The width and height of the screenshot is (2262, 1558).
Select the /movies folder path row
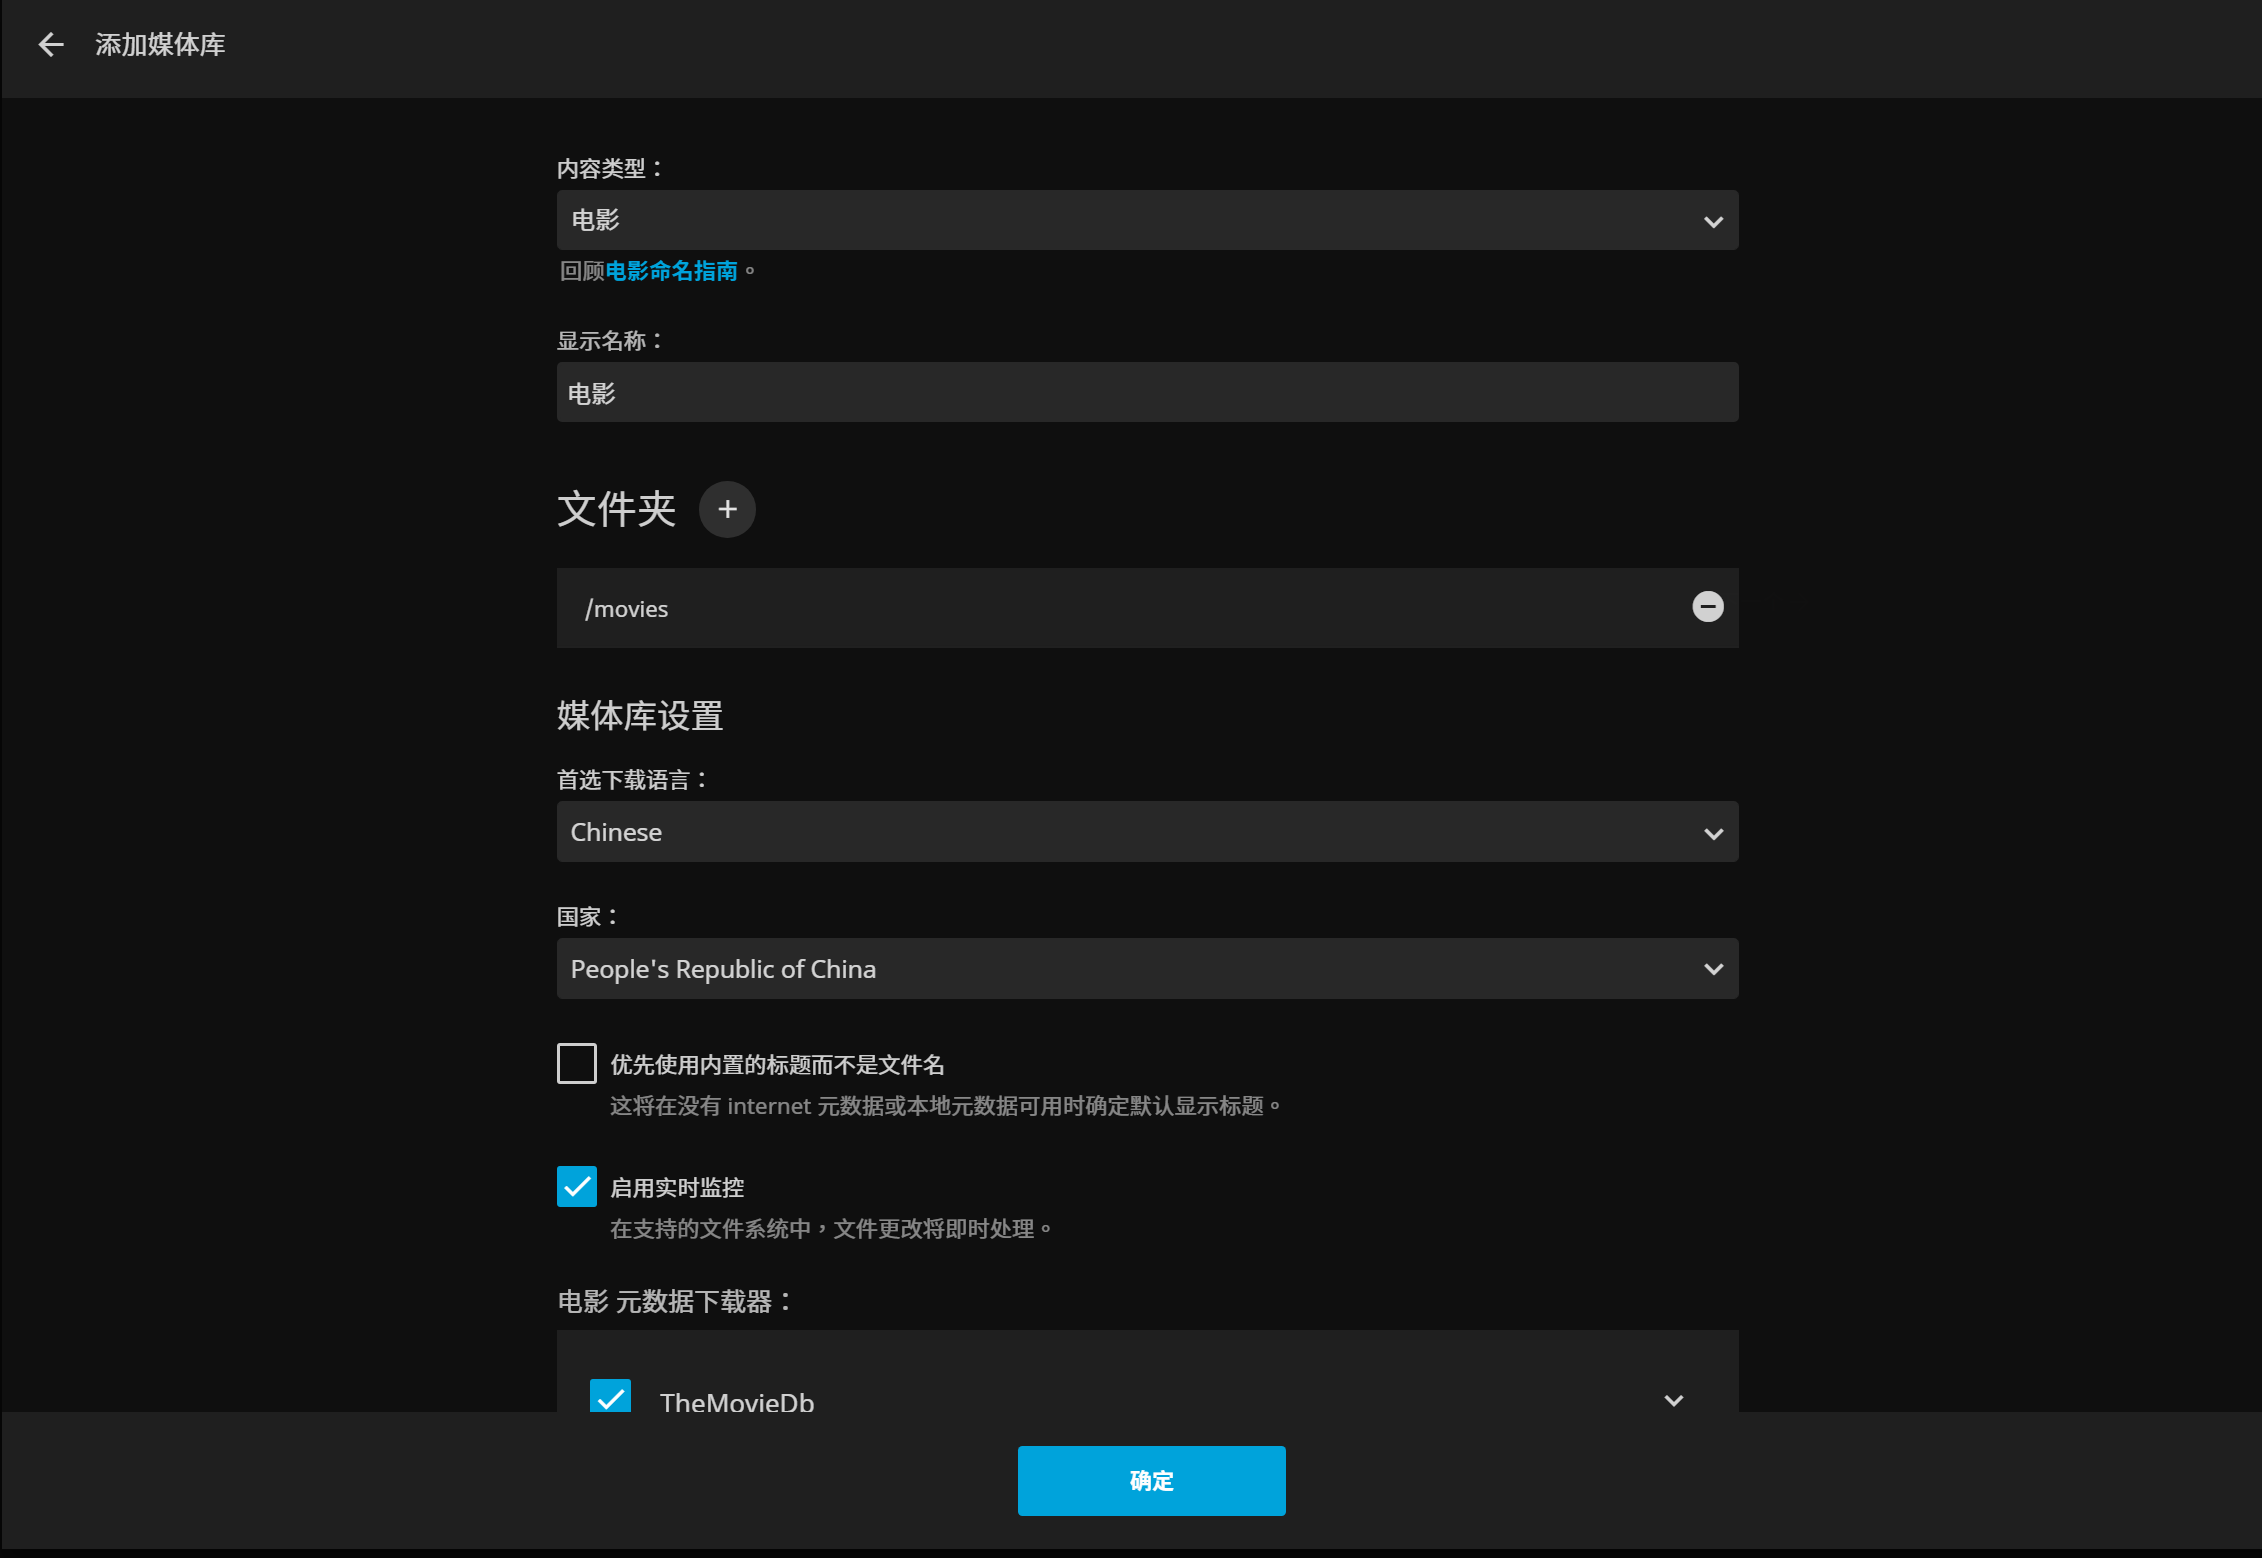pyautogui.click(x=1100, y=609)
